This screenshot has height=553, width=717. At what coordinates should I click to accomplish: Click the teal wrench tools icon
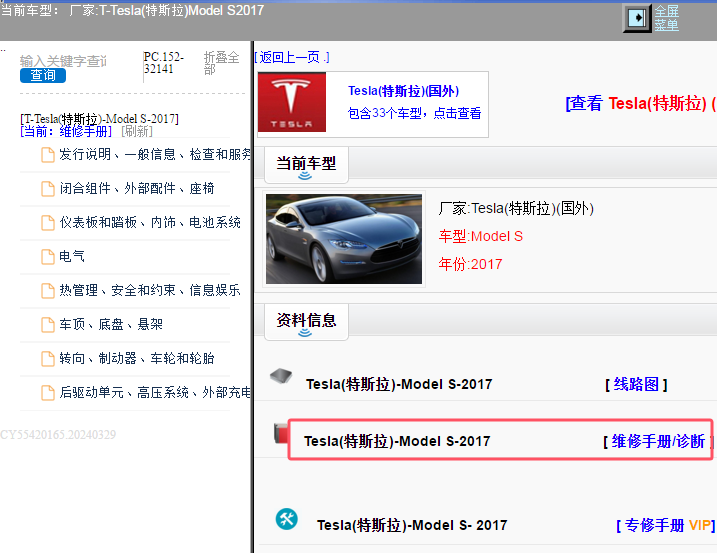coord(287,519)
